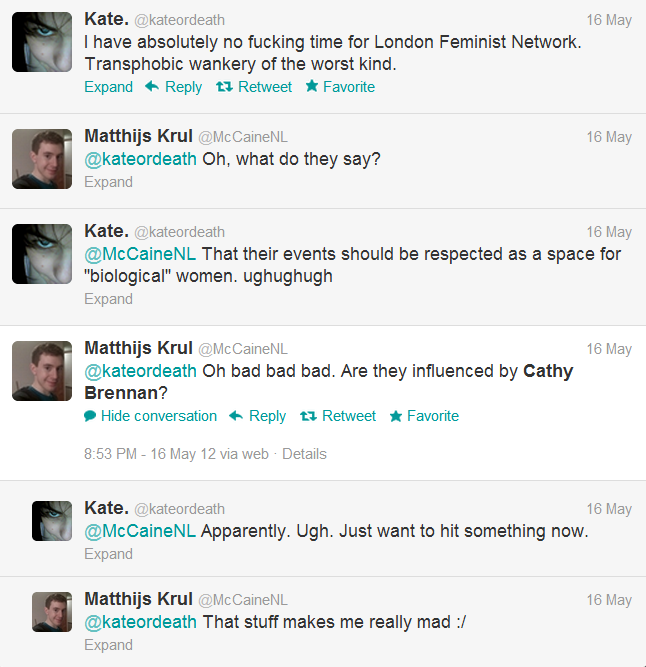This screenshot has width=646, height=667.
Task: Expand the "Oh, what do they say?" tweet
Action: pos(108,182)
